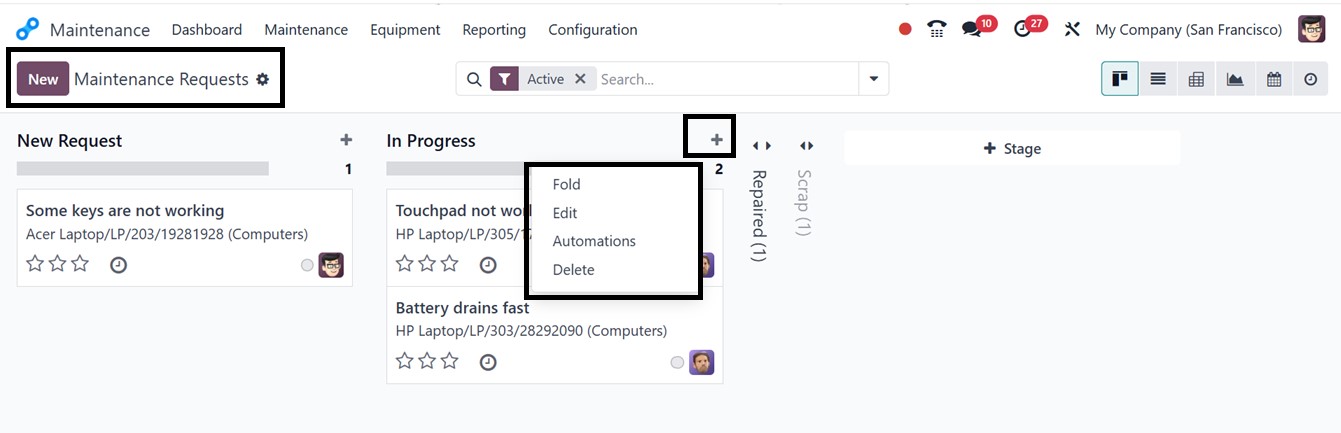Open the settings gear next to Maintenance Requests
The height and width of the screenshot is (433, 1341).
(x=263, y=79)
